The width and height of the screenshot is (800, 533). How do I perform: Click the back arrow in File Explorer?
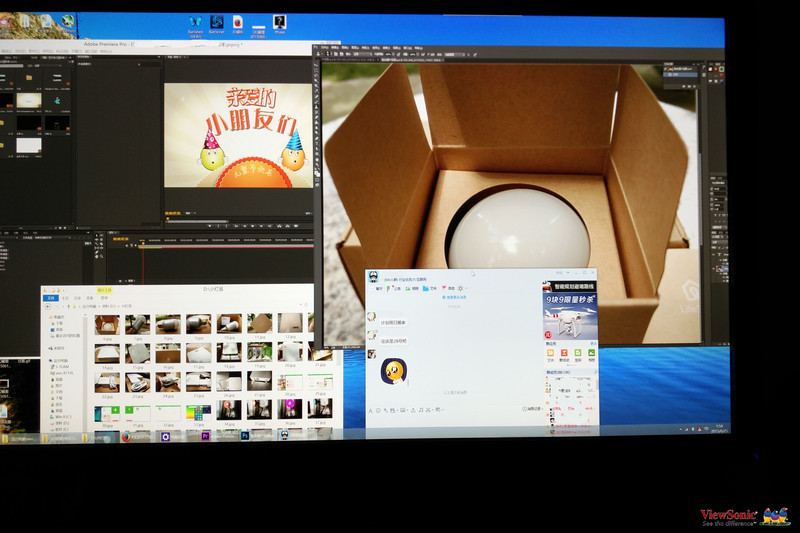(x=48, y=306)
